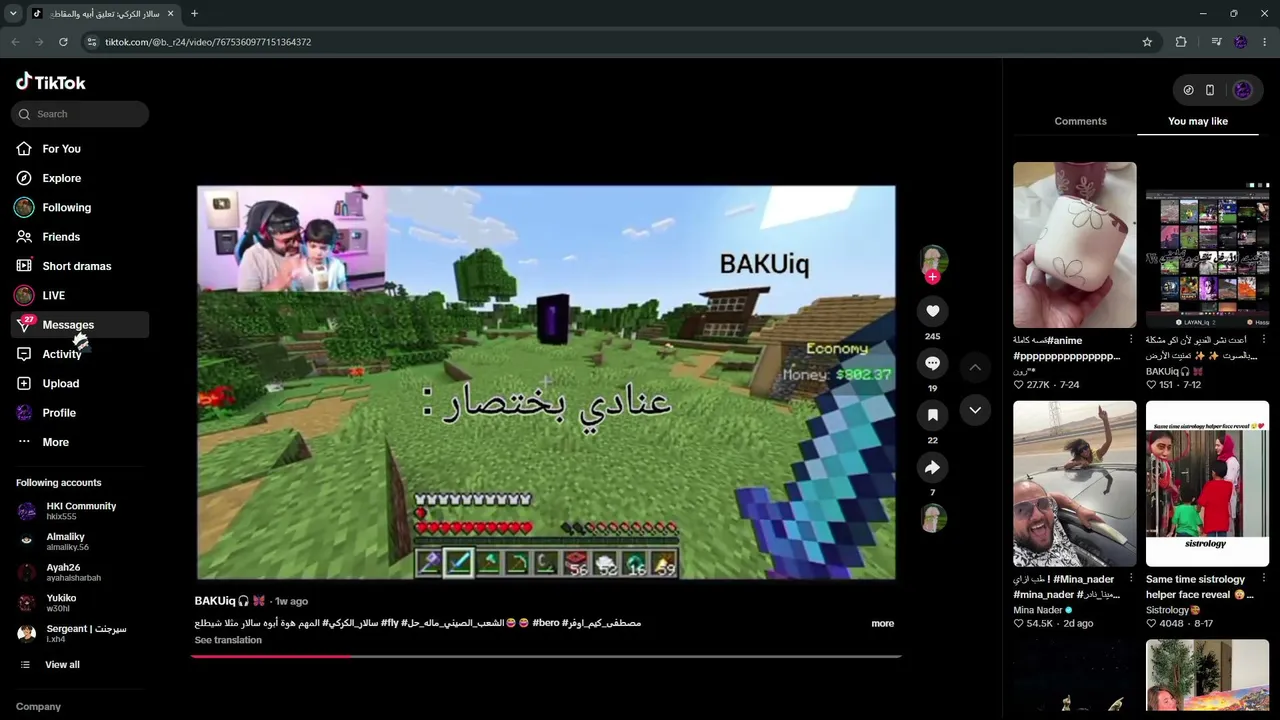
Task: Open Explore compass icon in sidebar
Action: coord(24,178)
